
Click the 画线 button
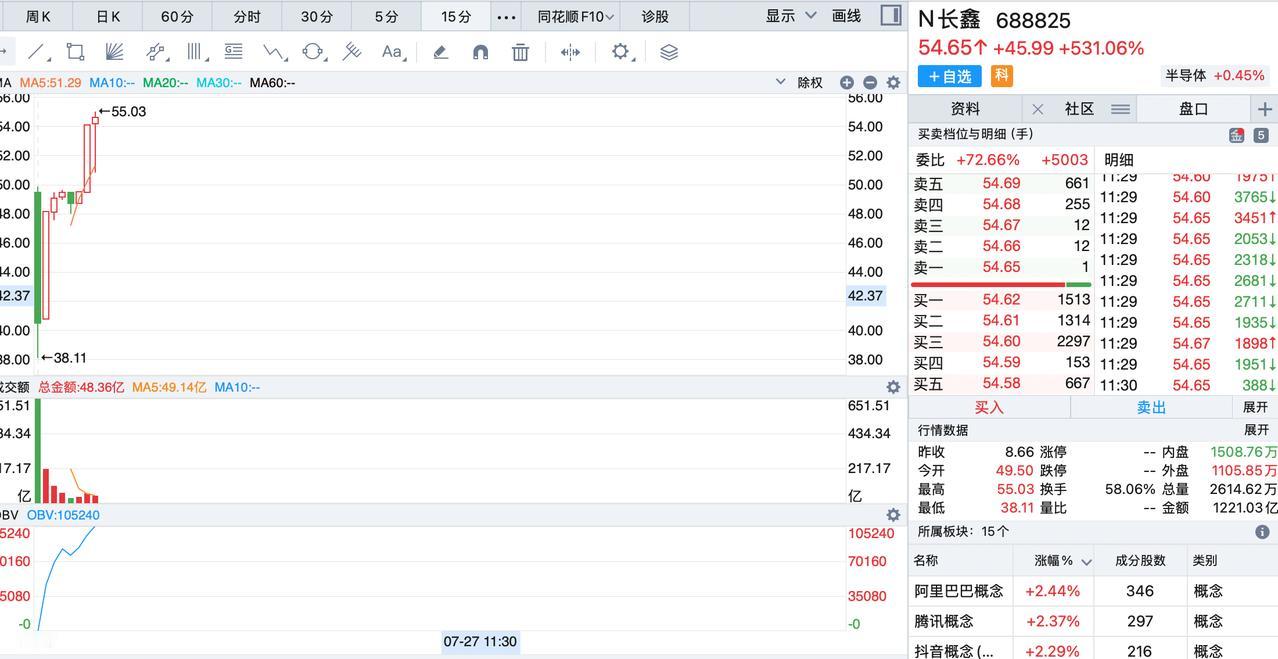pyautogui.click(x=846, y=16)
